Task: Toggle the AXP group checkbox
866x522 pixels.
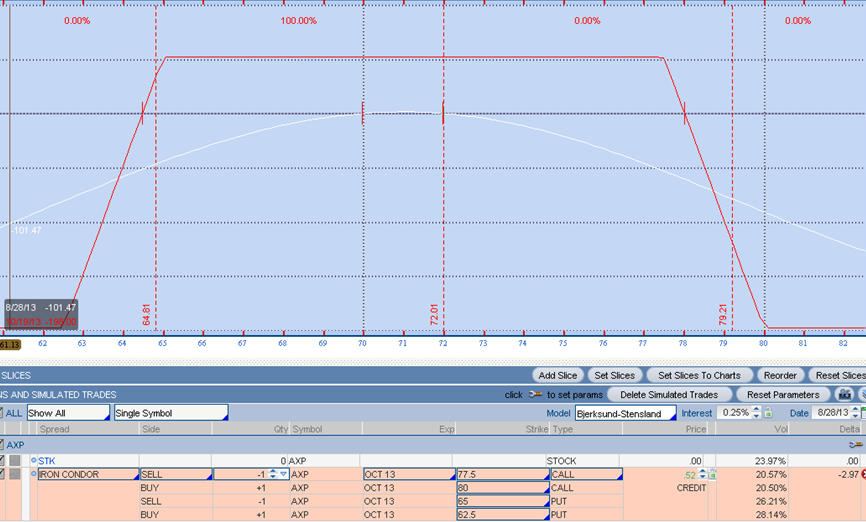Action: pyautogui.click(x=3, y=444)
